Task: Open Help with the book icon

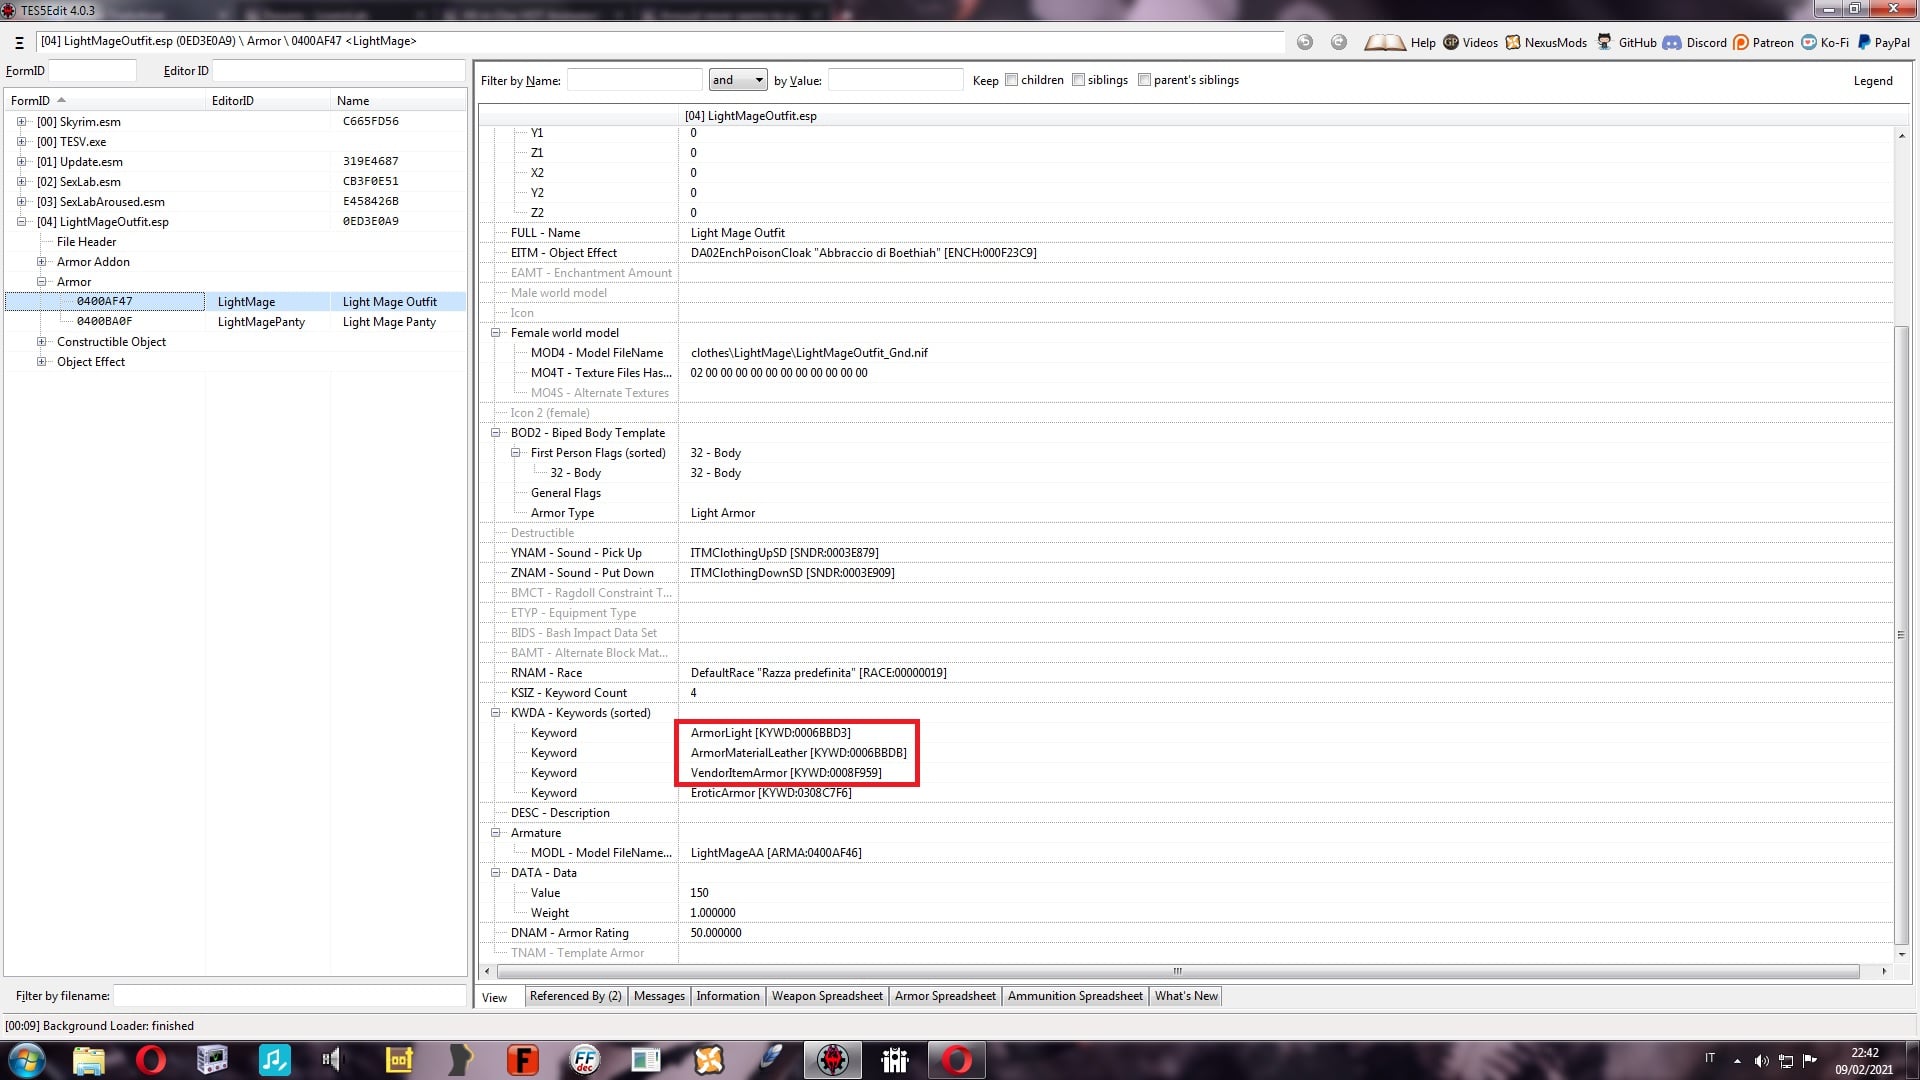Action: click(1400, 42)
